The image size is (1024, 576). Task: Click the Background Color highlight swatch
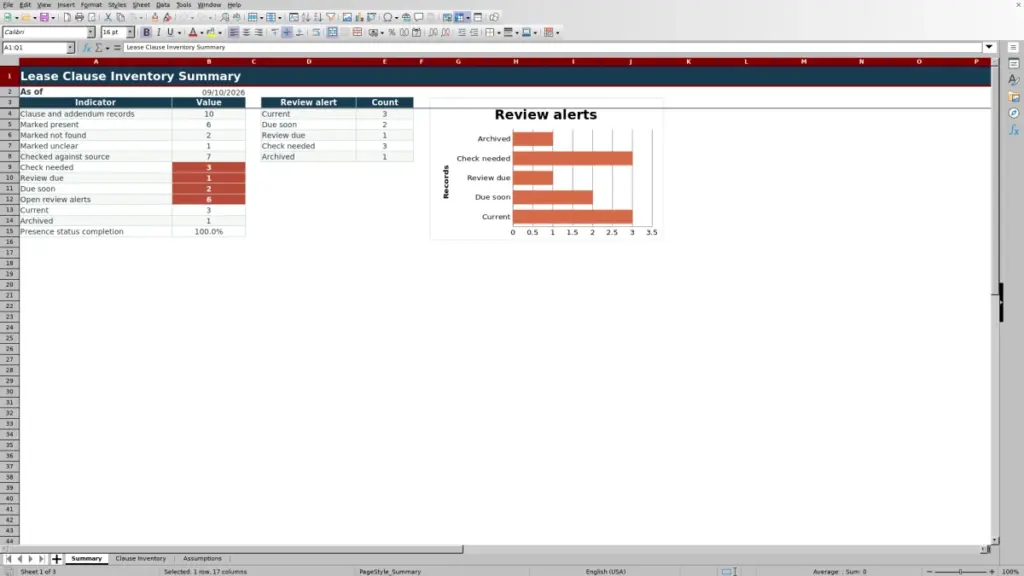[211, 32]
